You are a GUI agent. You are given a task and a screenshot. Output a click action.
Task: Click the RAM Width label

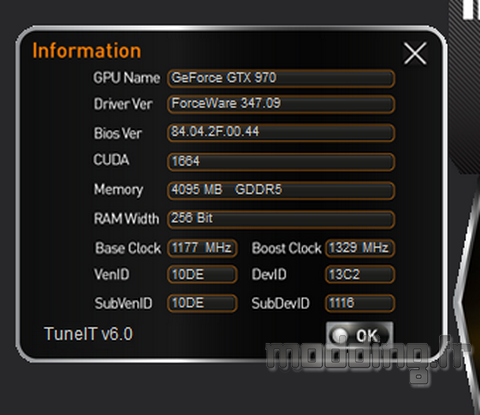click(126, 219)
